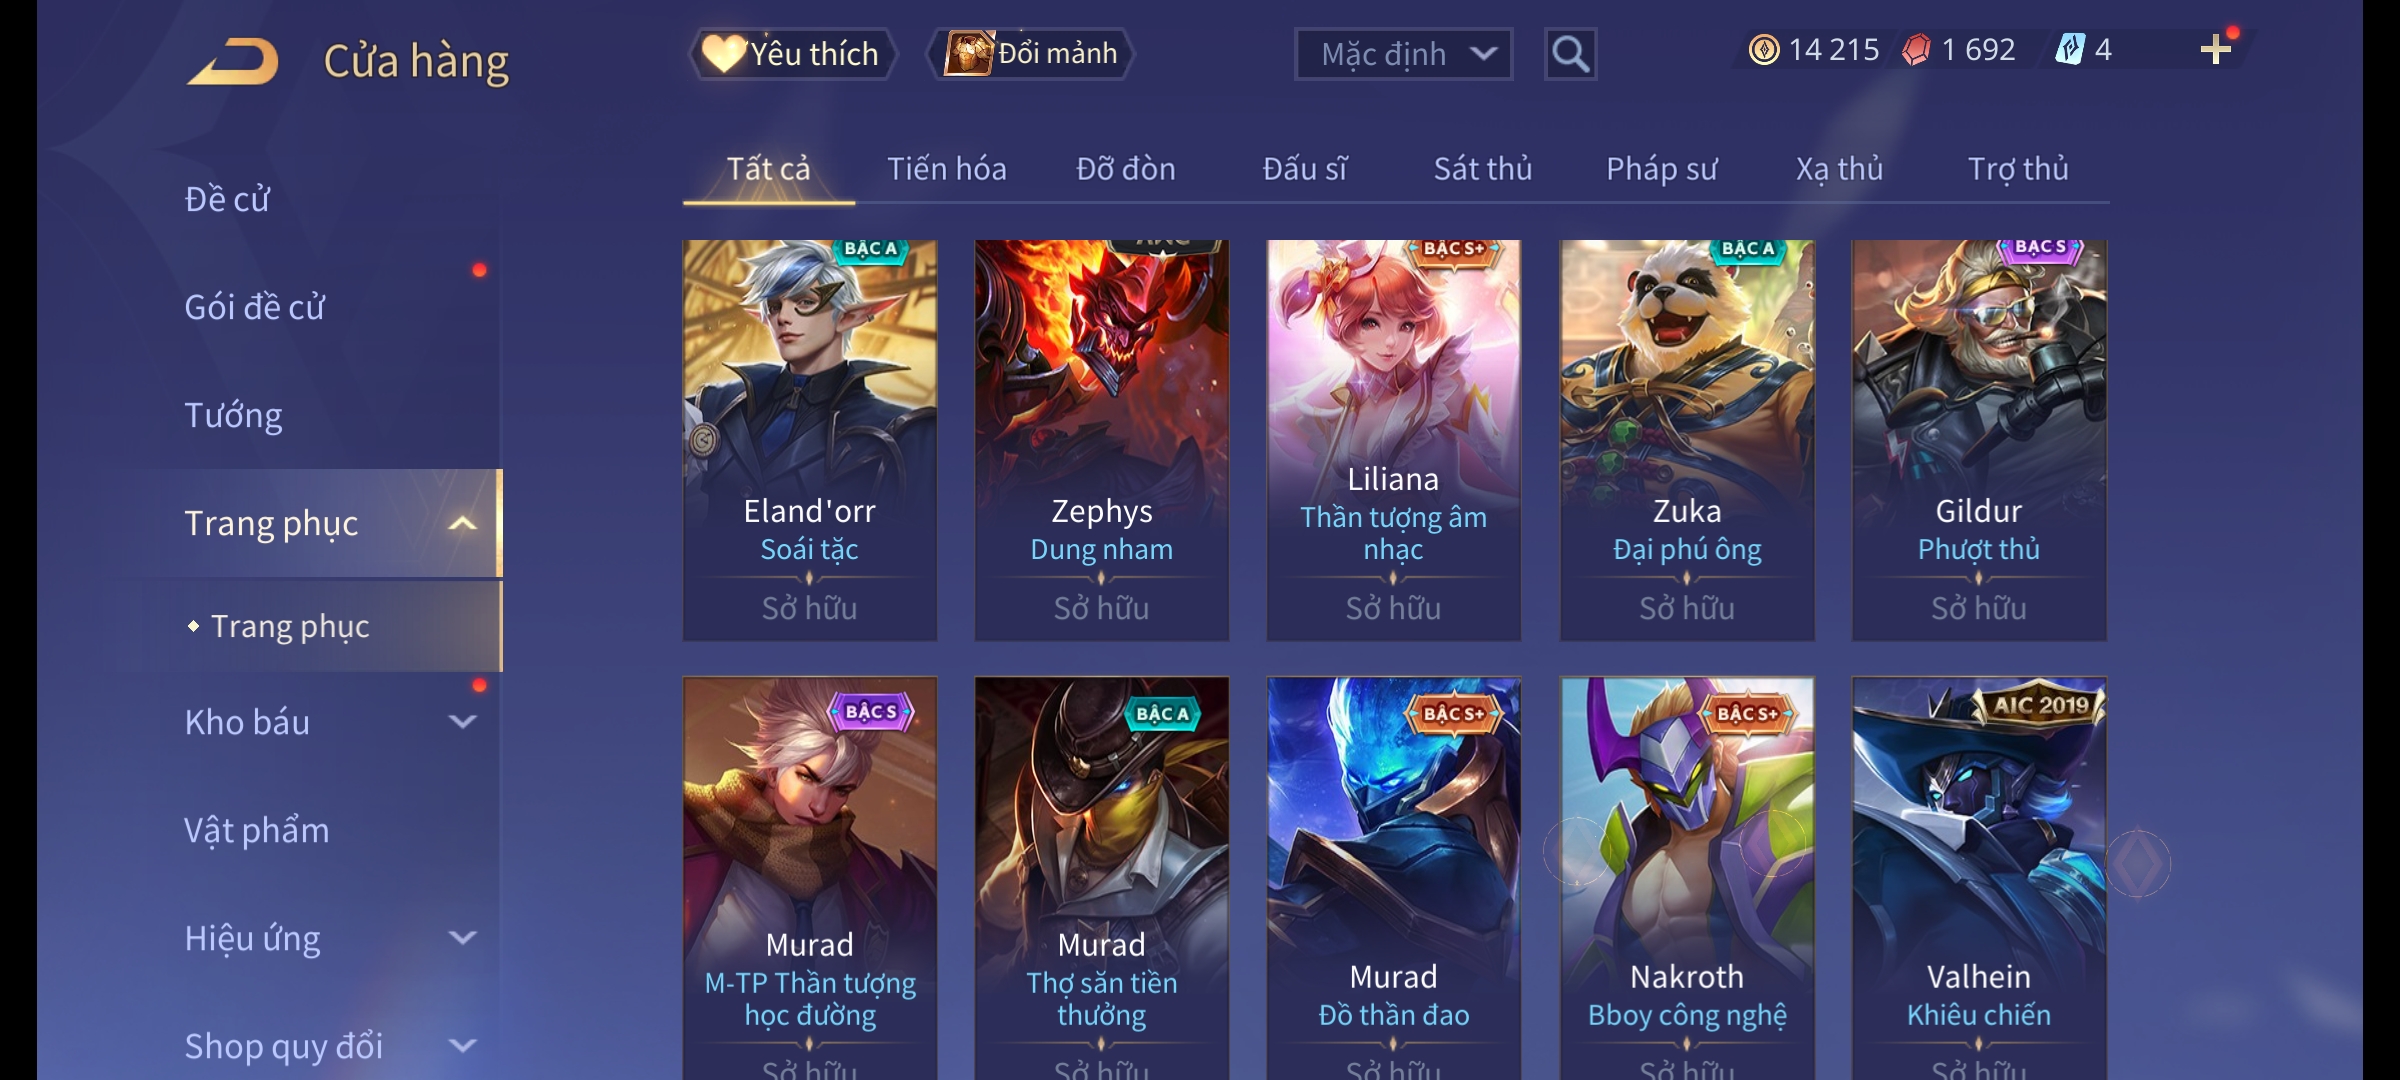Image resolution: width=2400 pixels, height=1080 pixels.
Task: Open Valhein Khiêu chiến skin card
Action: pos(1979,878)
